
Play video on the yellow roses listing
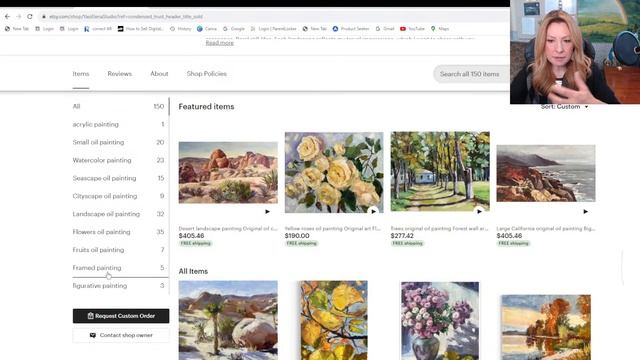pos(373,211)
